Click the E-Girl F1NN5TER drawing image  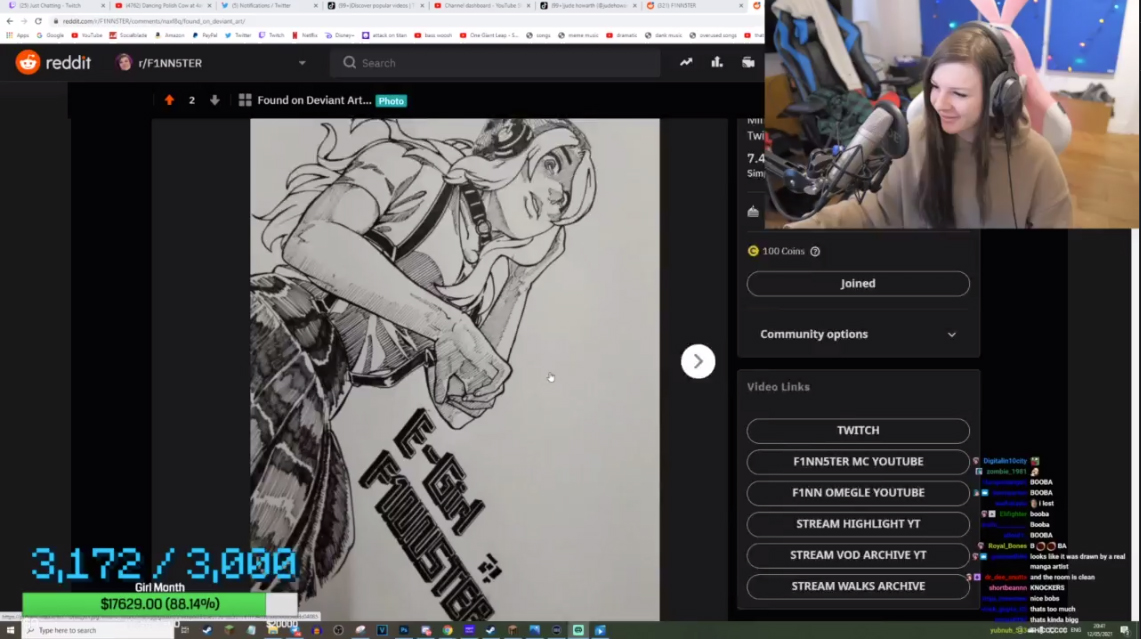click(455, 370)
